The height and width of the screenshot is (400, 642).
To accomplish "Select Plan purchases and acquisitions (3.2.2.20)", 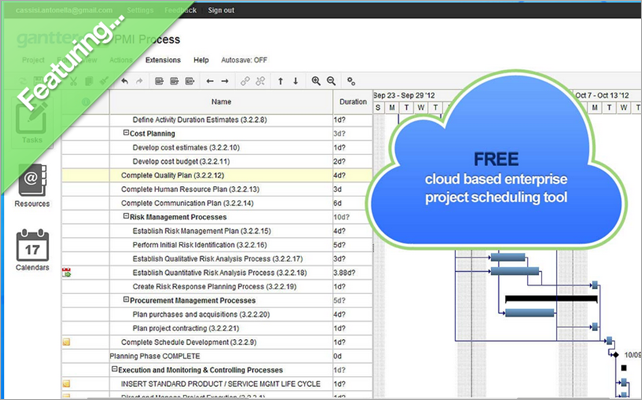I will click(201, 315).
